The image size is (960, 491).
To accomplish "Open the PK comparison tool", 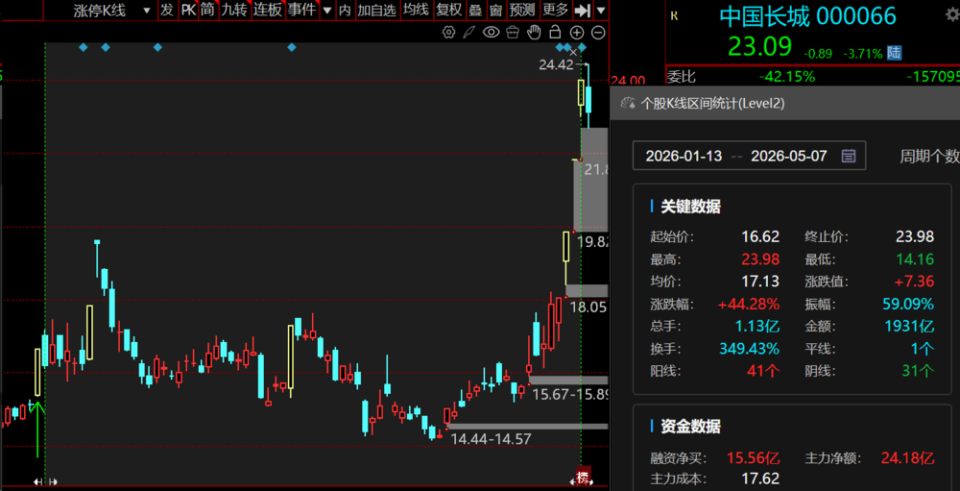I will (187, 10).
